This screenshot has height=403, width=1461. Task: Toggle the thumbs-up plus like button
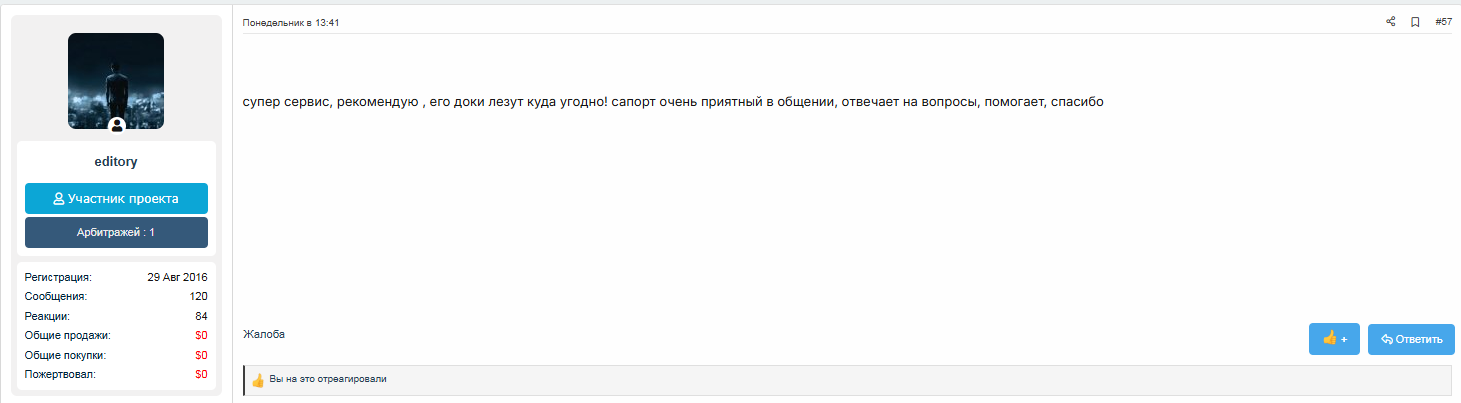pyautogui.click(x=1334, y=339)
